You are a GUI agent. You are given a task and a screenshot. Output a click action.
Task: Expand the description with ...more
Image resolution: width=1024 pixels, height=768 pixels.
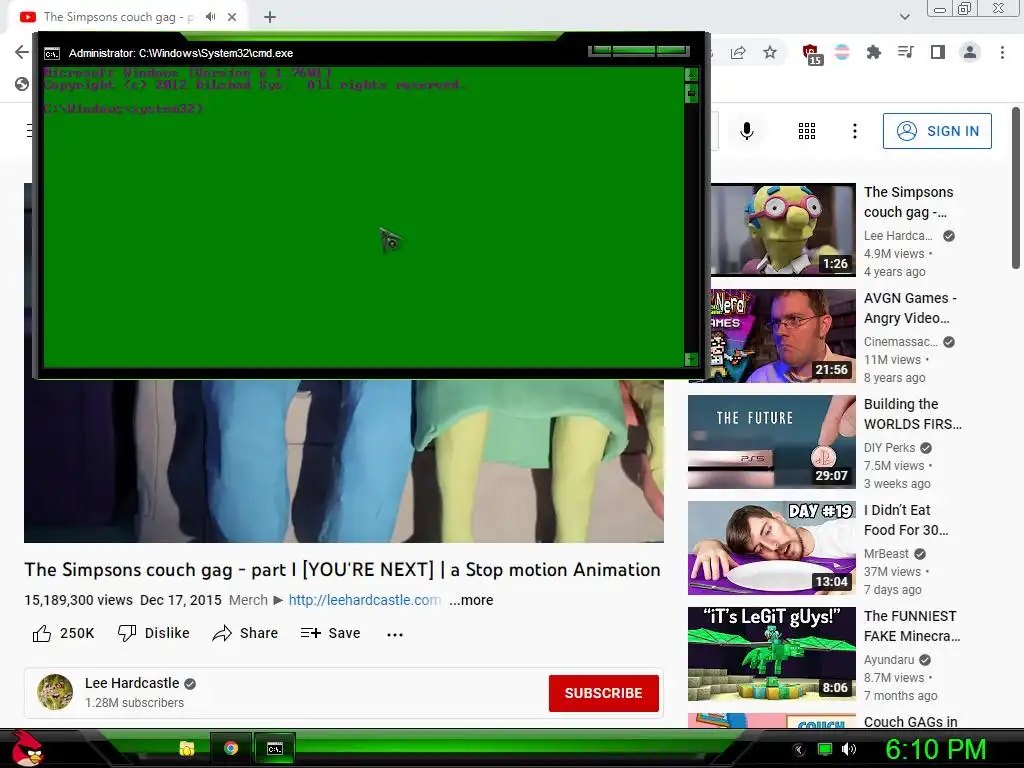(x=471, y=600)
